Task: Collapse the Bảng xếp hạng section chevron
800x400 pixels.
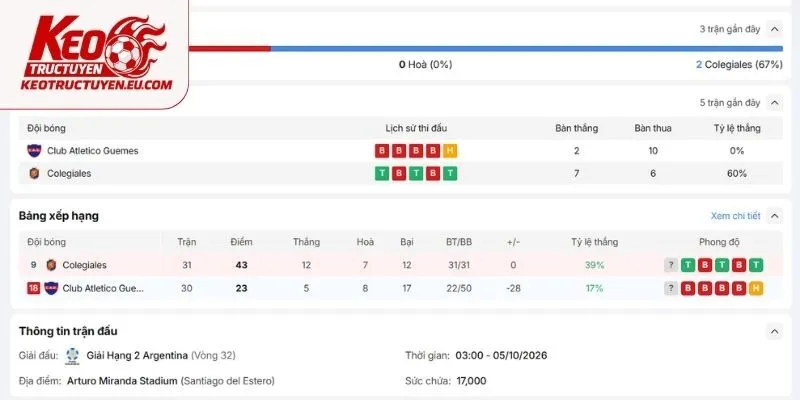Action: click(x=774, y=216)
